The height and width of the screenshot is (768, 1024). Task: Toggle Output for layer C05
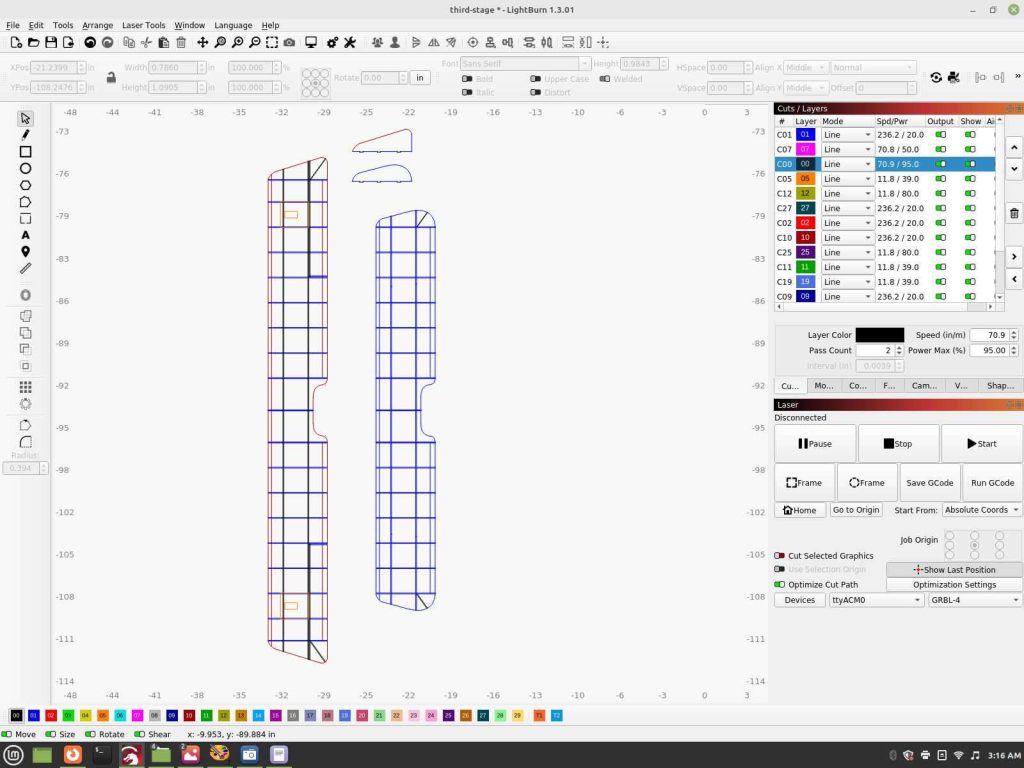[940, 179]
